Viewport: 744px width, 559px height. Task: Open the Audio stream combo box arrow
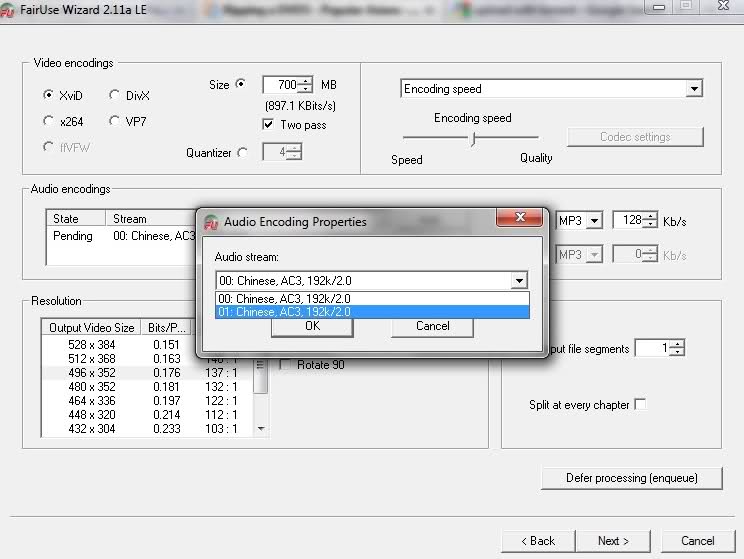click(519, 280)
